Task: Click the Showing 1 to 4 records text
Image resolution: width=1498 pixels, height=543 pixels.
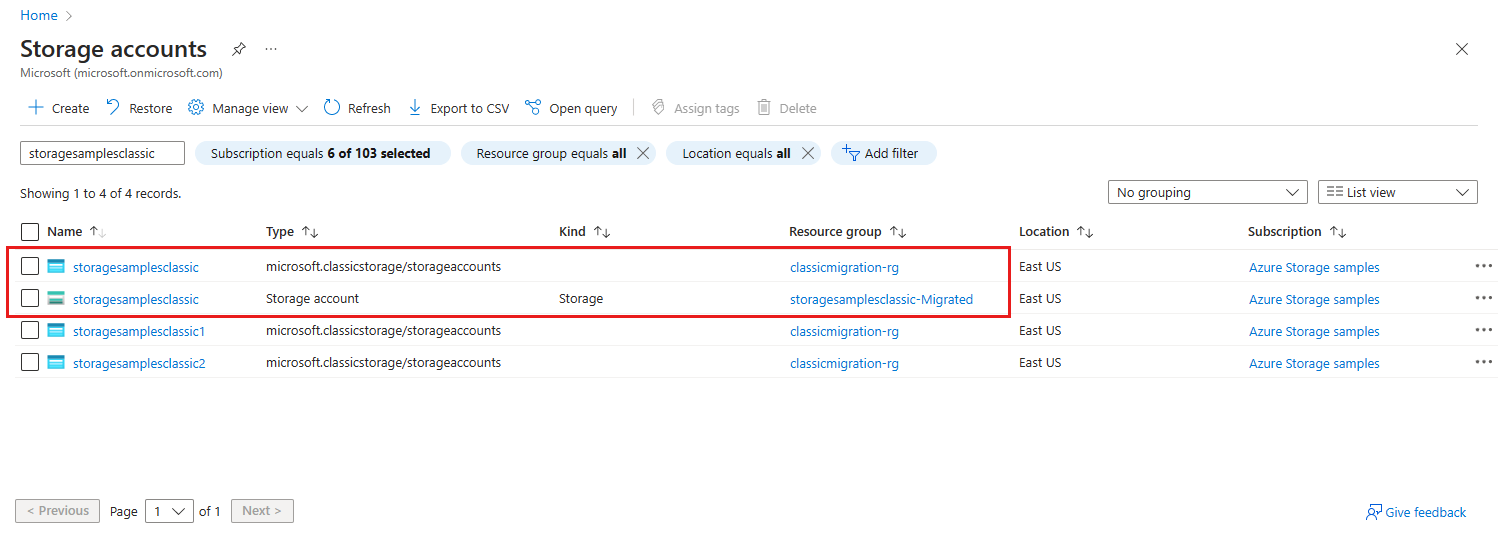Action: pos(101,193)
